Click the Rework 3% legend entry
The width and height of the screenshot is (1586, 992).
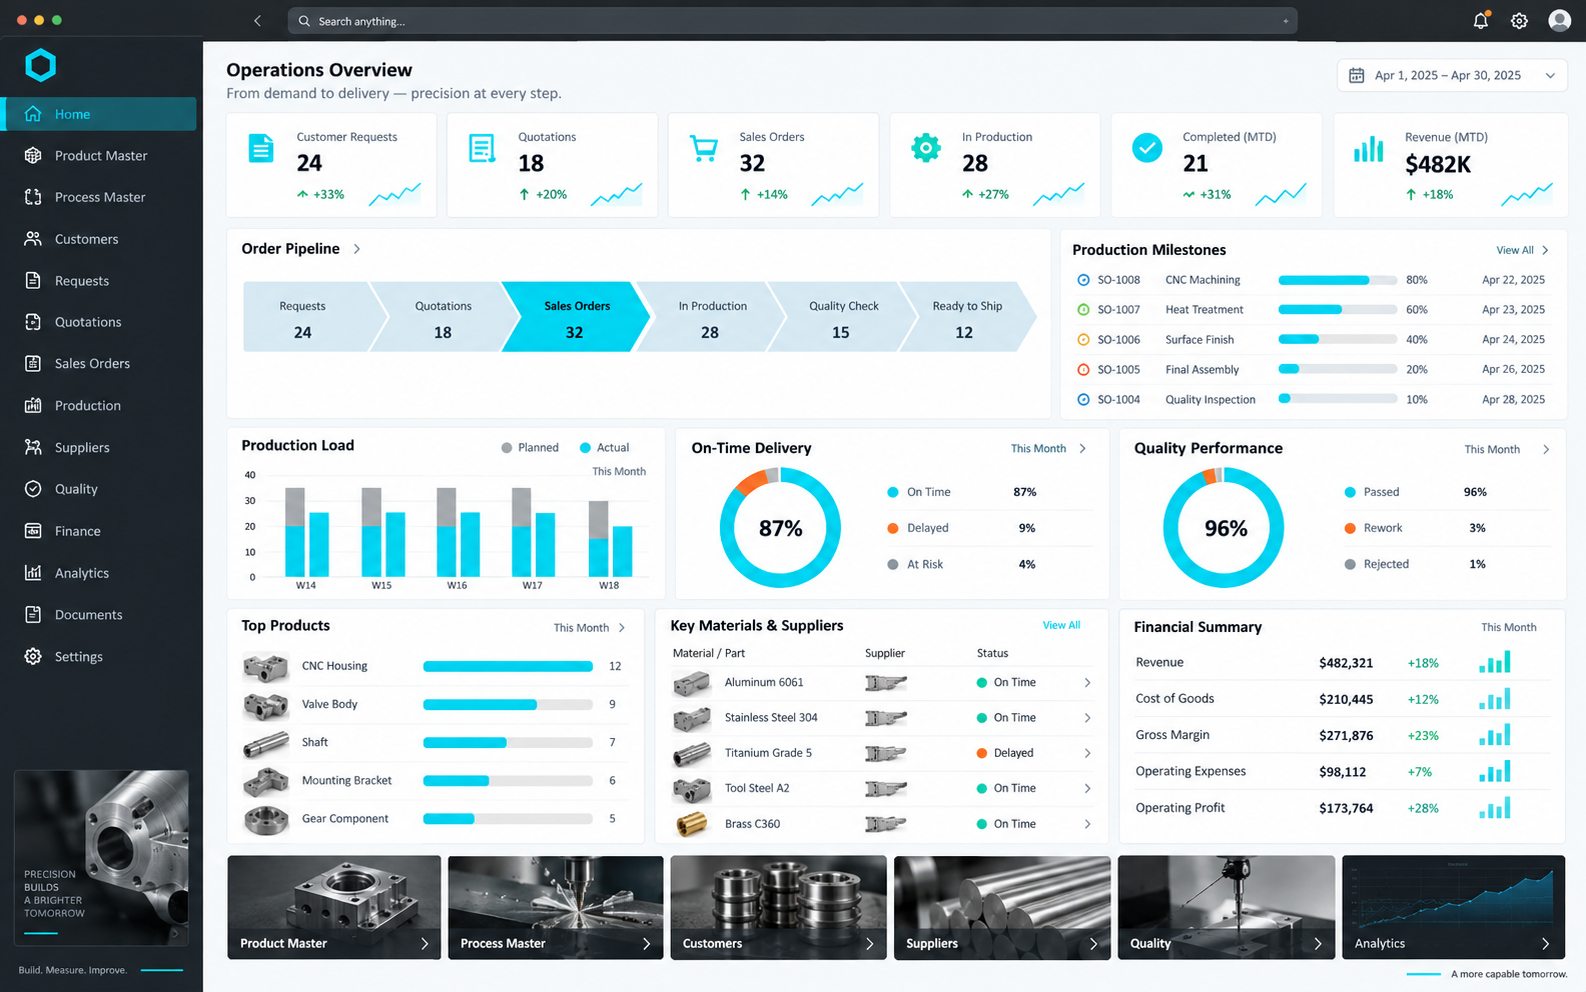1415,528
